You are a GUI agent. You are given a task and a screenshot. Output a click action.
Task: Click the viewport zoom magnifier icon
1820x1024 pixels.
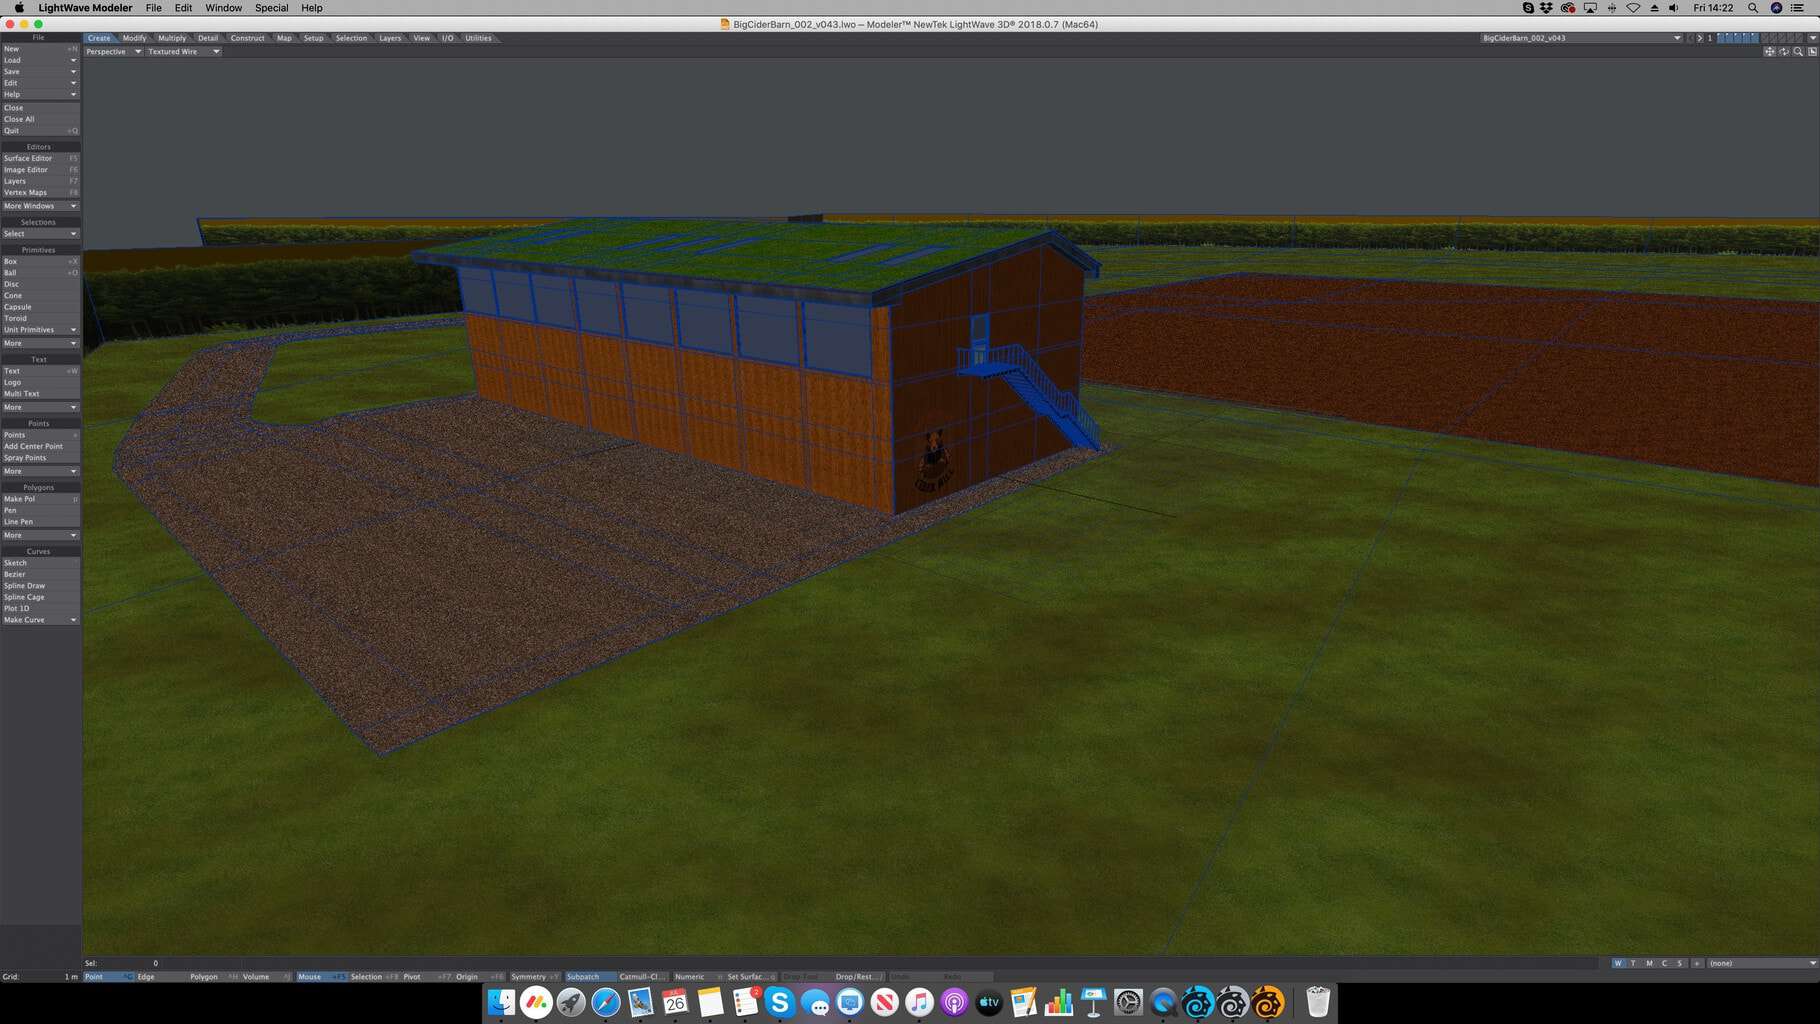point(1798,52)
